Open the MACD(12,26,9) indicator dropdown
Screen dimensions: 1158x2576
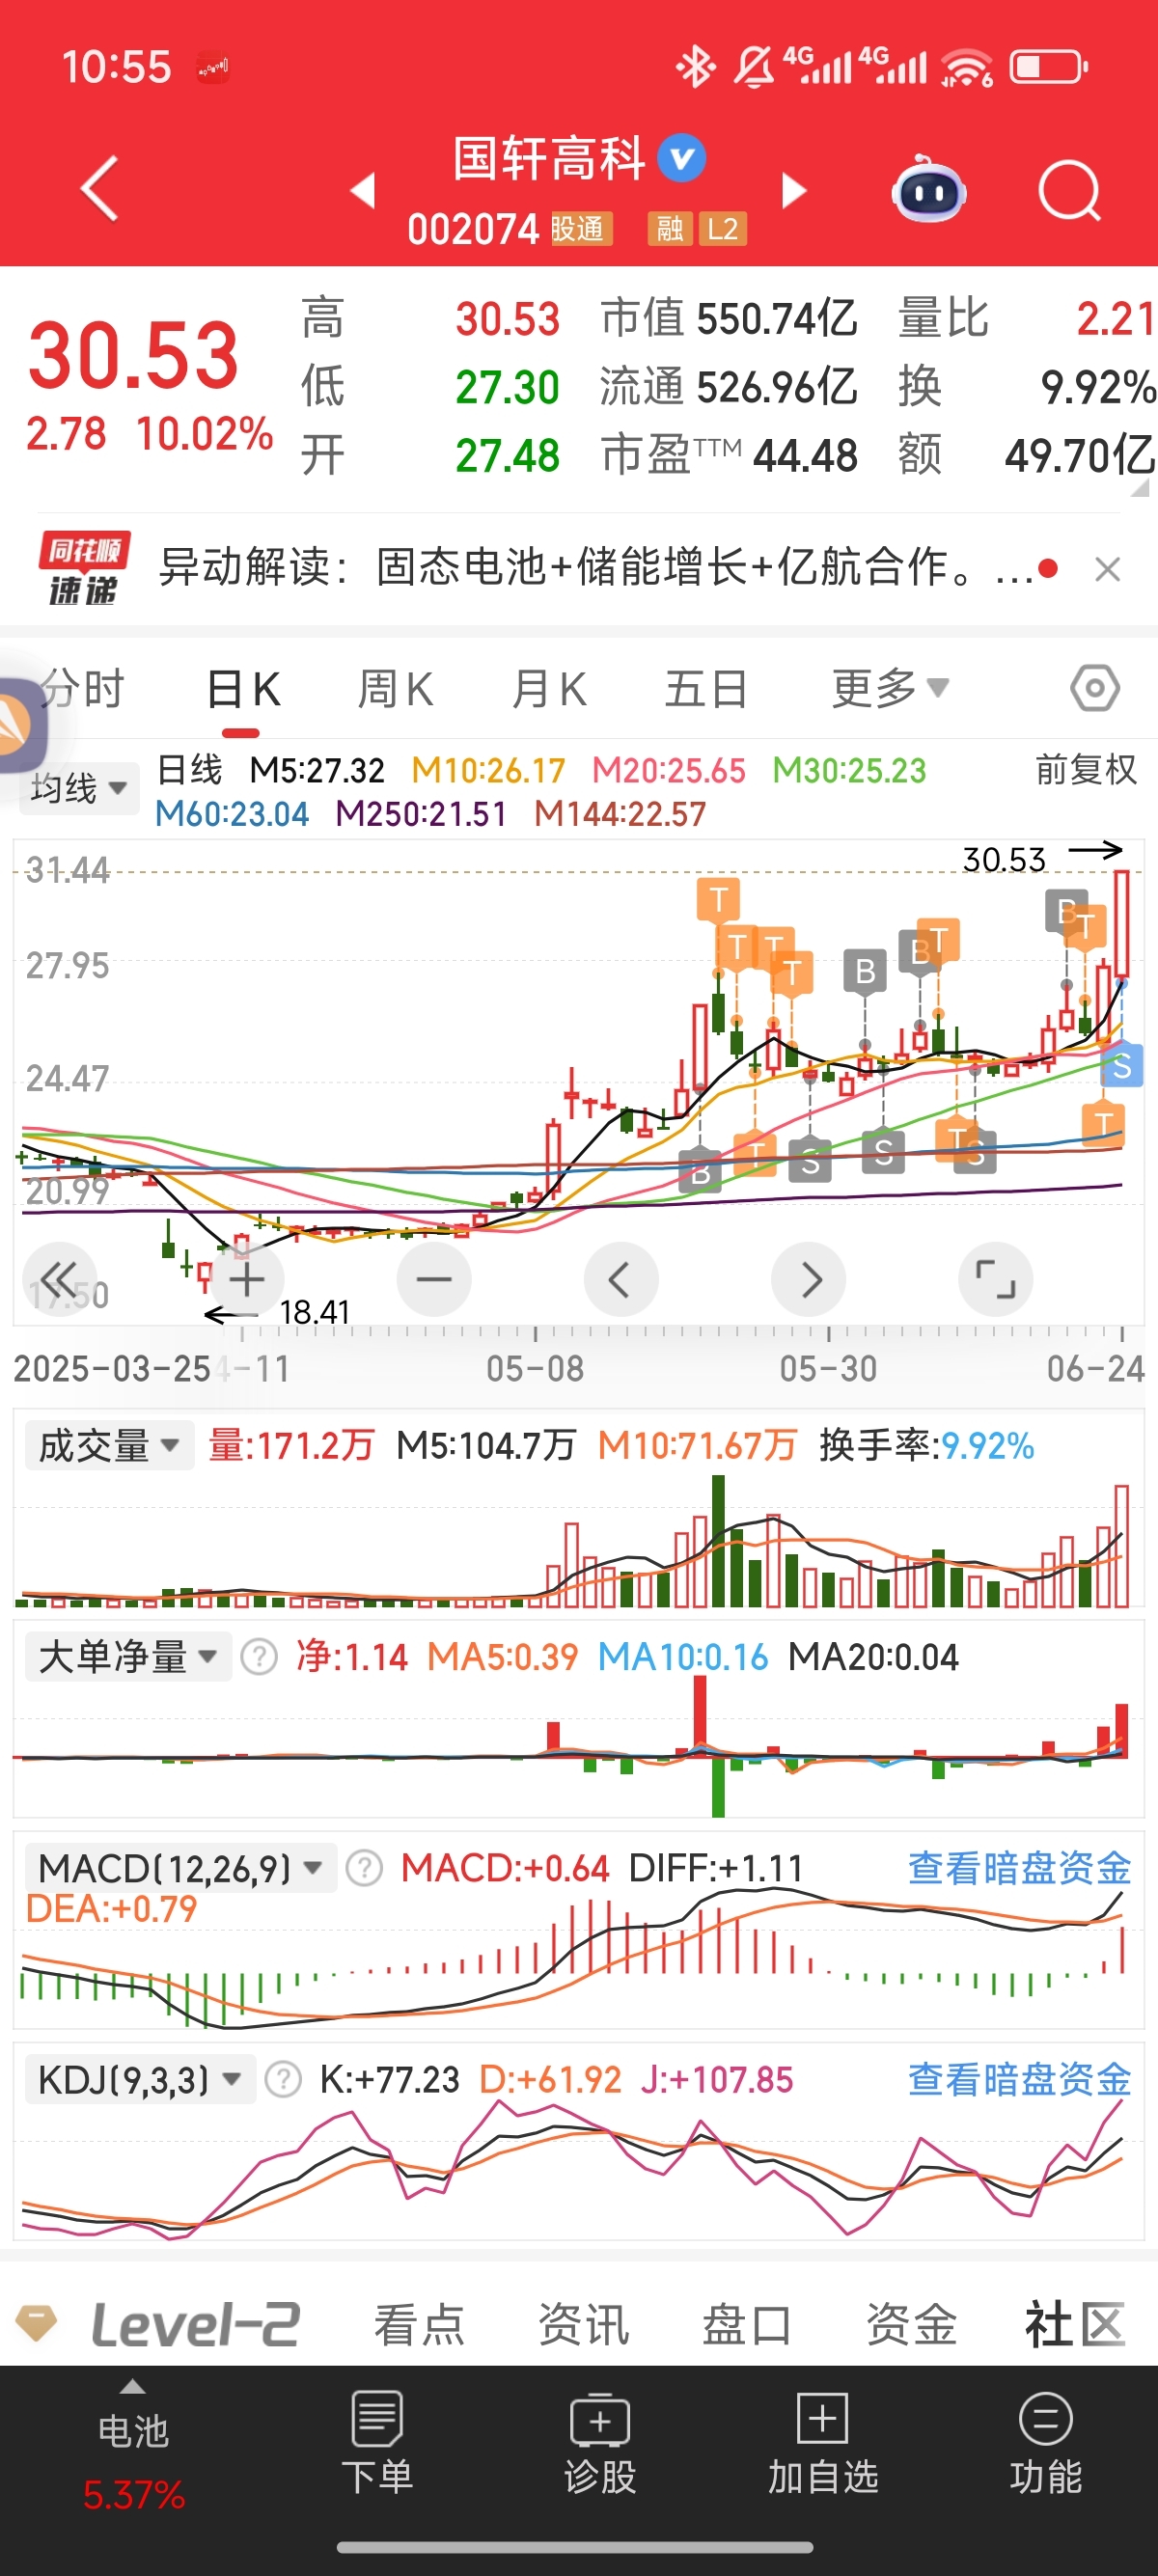181,1868
